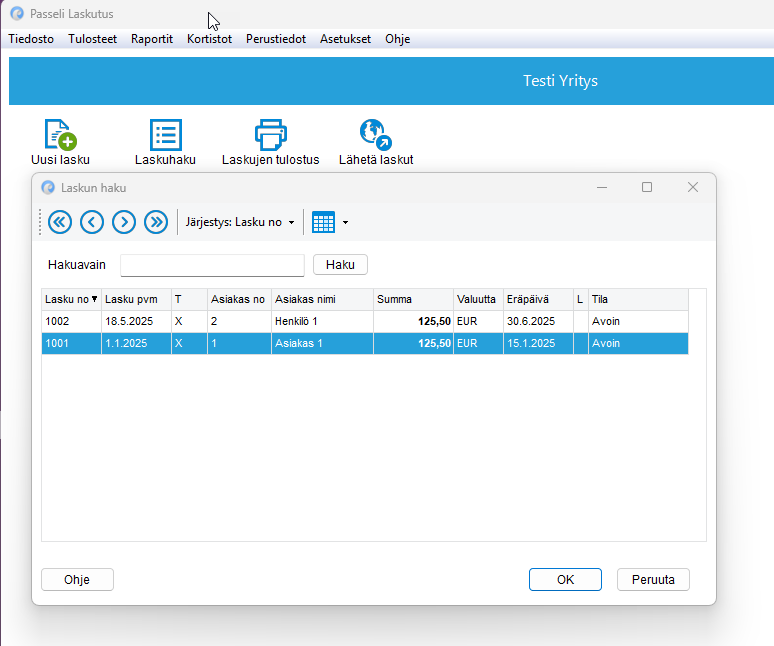Jump to last record with double-right arrow
Screen dimensions: 774x646
pyautogui.click(x=156, y=222)
